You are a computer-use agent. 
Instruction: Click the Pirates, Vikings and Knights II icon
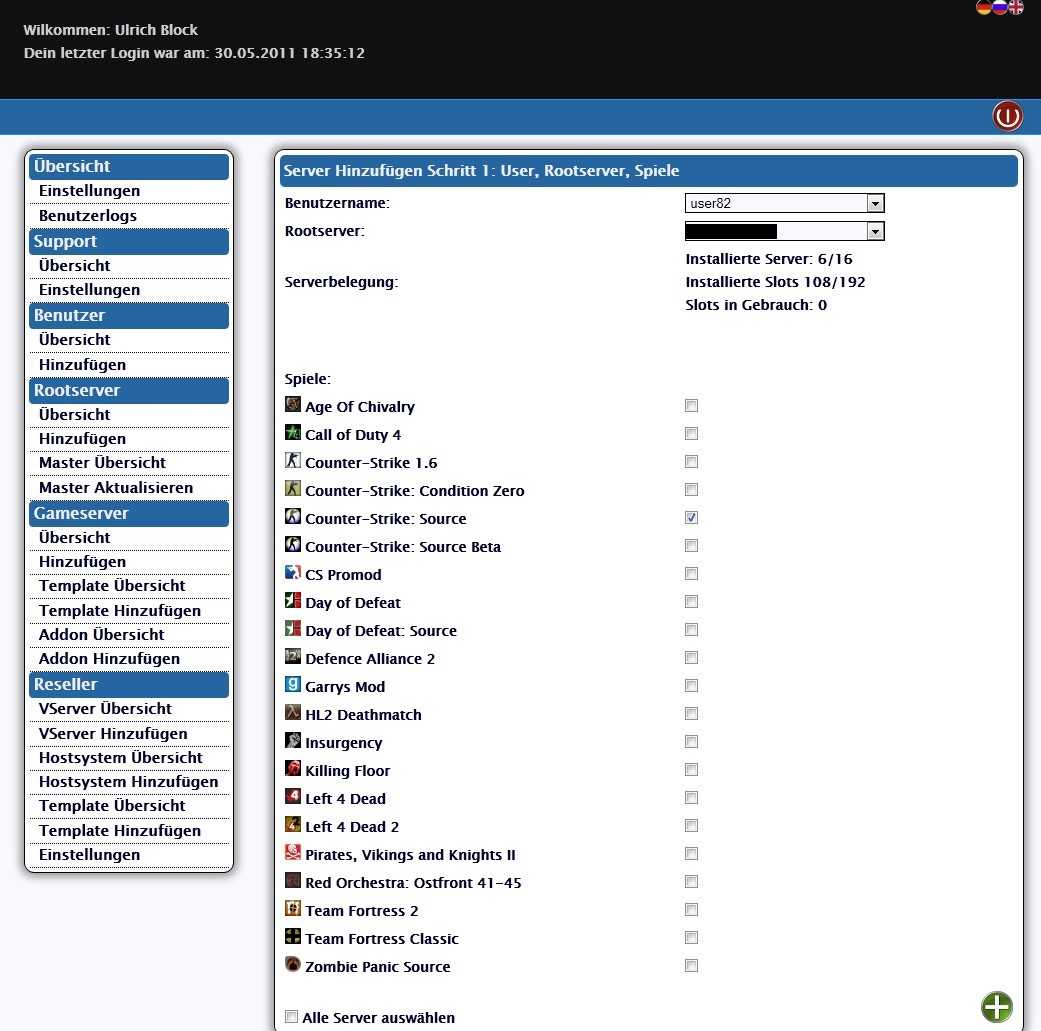point(293,852)
